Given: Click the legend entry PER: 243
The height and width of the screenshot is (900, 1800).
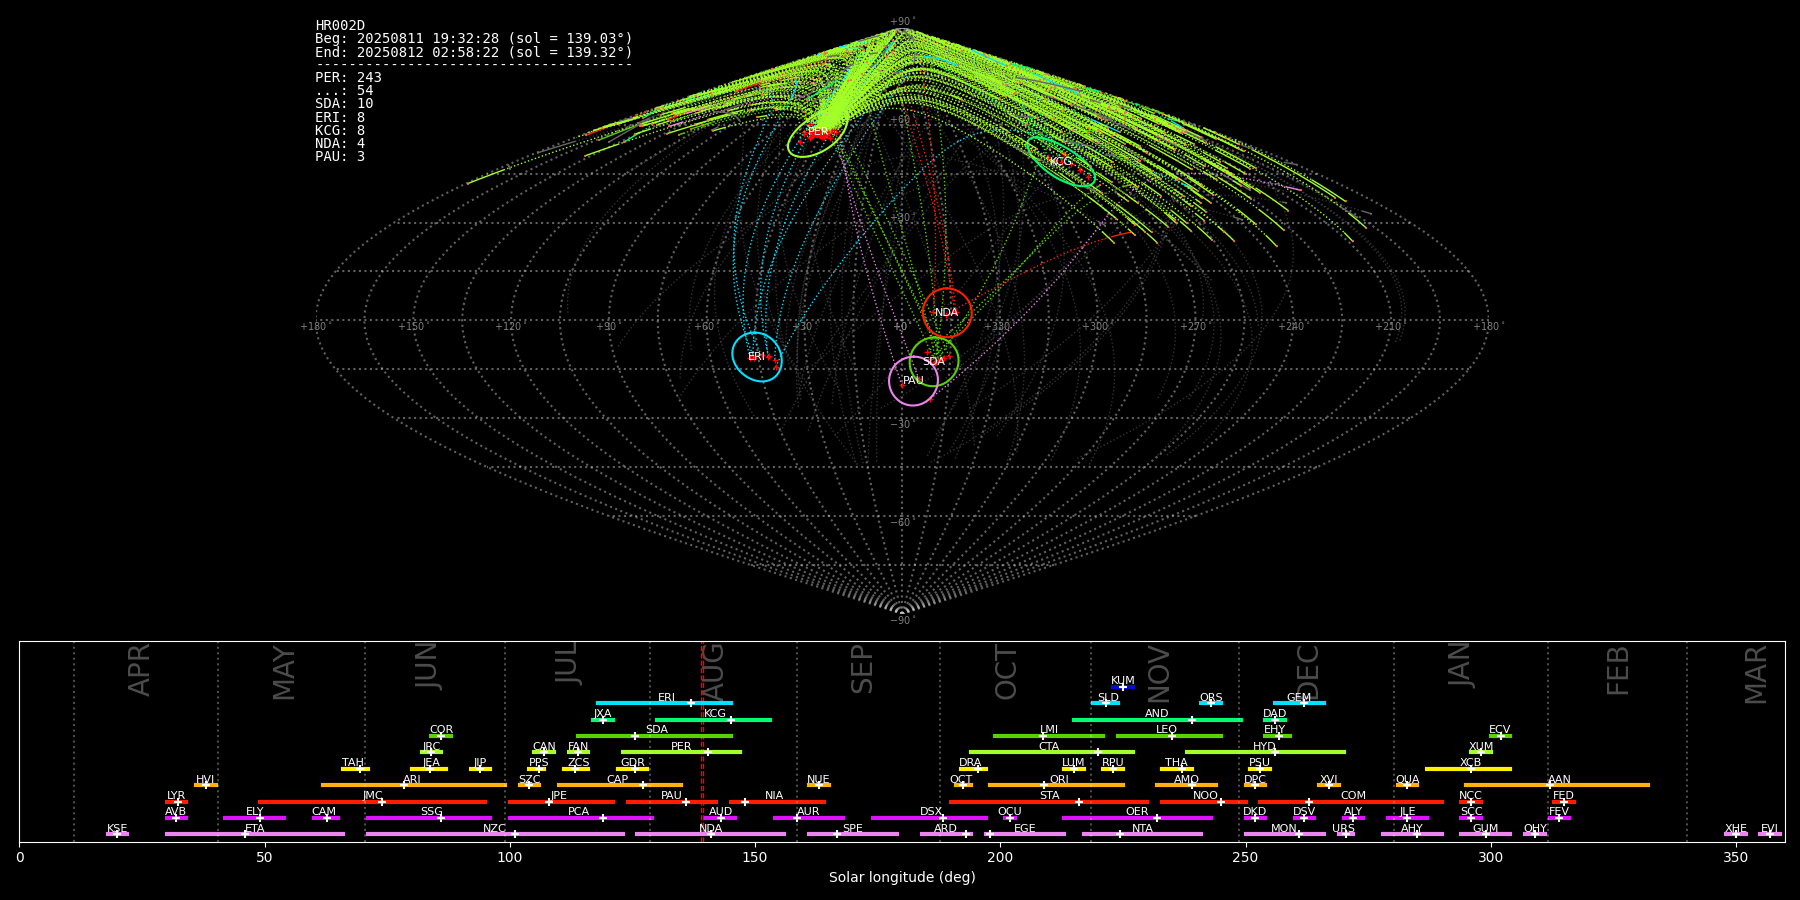Looking at the screenshot, I should coord(348,78).
